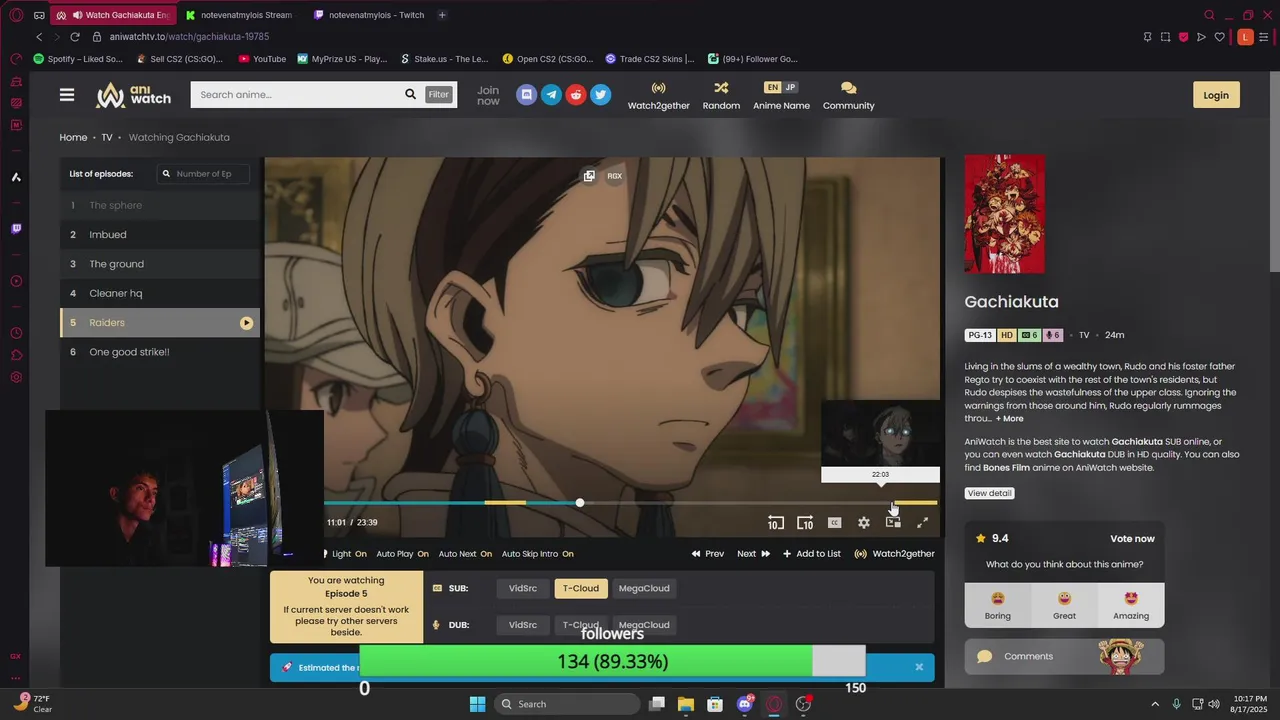Open Watch2gether in the header
Viewport: 1280px width, 720px height.
658,95
